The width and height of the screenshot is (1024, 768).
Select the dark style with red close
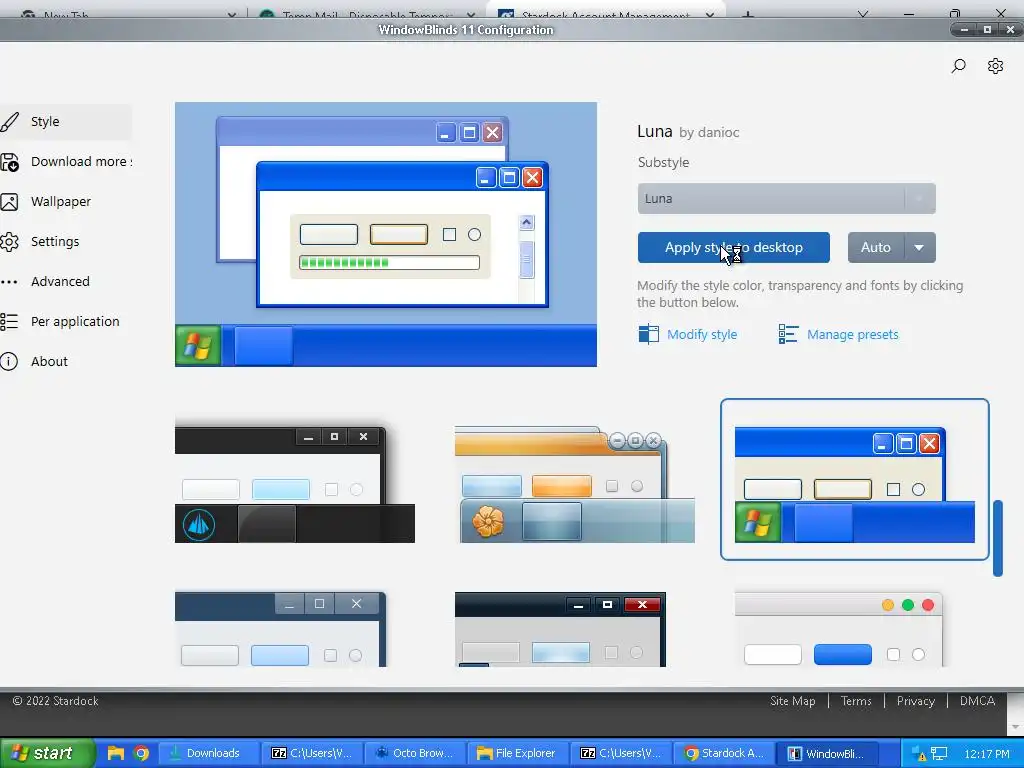560,629
